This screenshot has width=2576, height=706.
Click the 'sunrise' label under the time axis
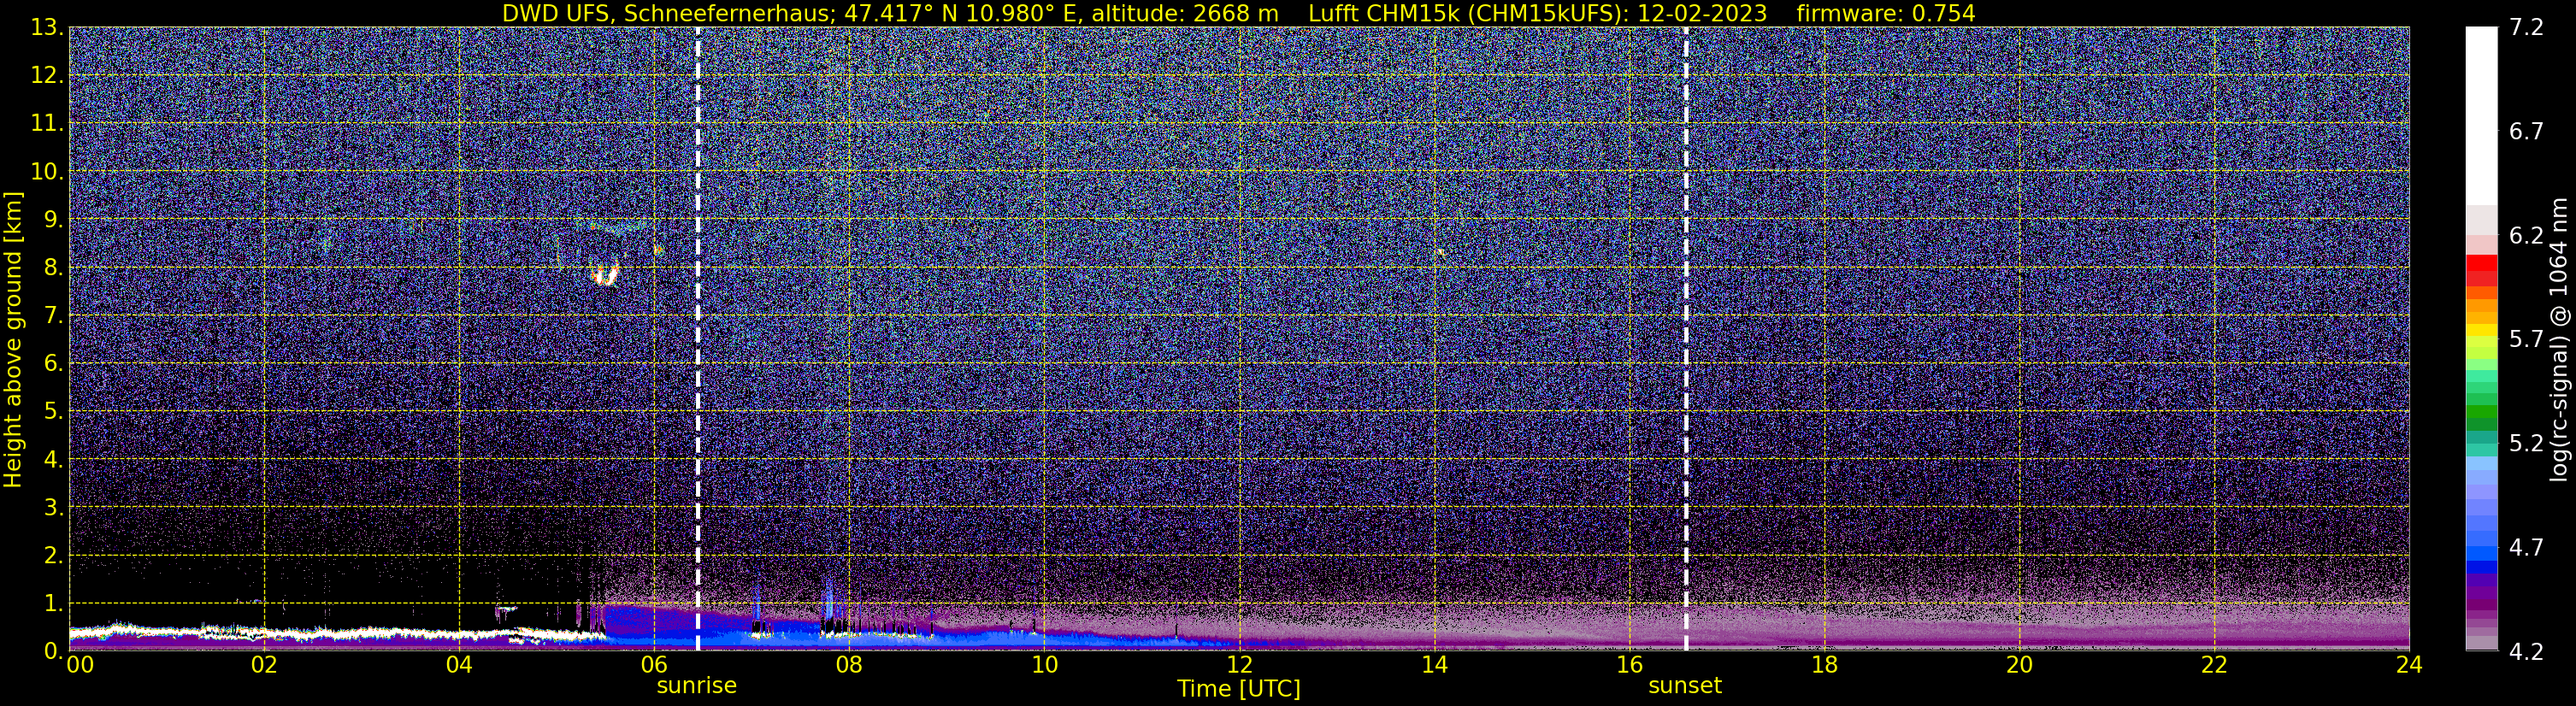point(696,686)
